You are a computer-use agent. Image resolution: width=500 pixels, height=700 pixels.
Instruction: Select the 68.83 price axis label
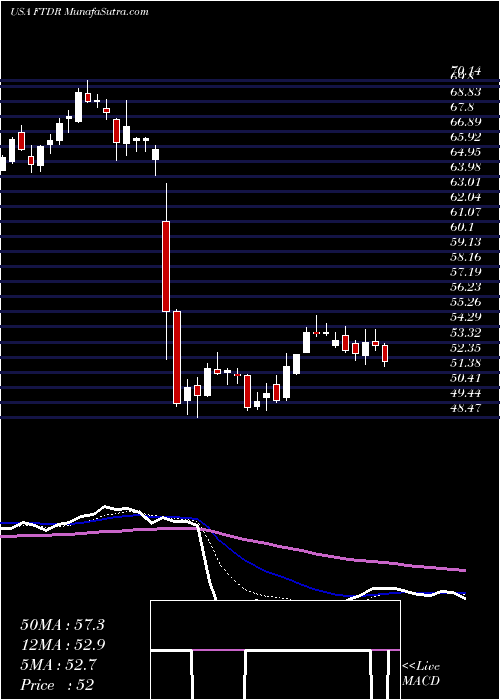click(466, 92)
